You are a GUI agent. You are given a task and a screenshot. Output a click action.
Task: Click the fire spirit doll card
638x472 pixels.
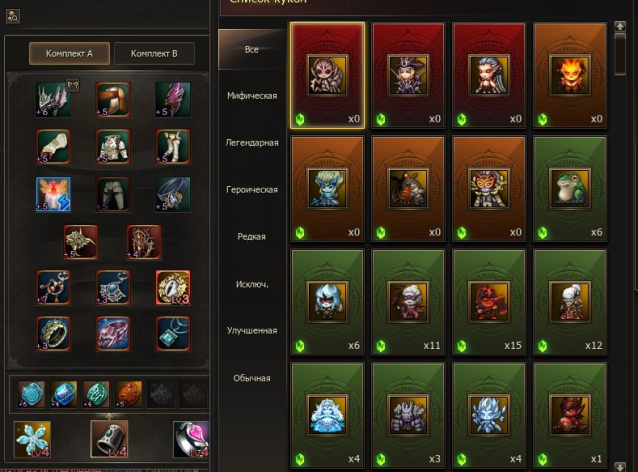tap(570, 76)
